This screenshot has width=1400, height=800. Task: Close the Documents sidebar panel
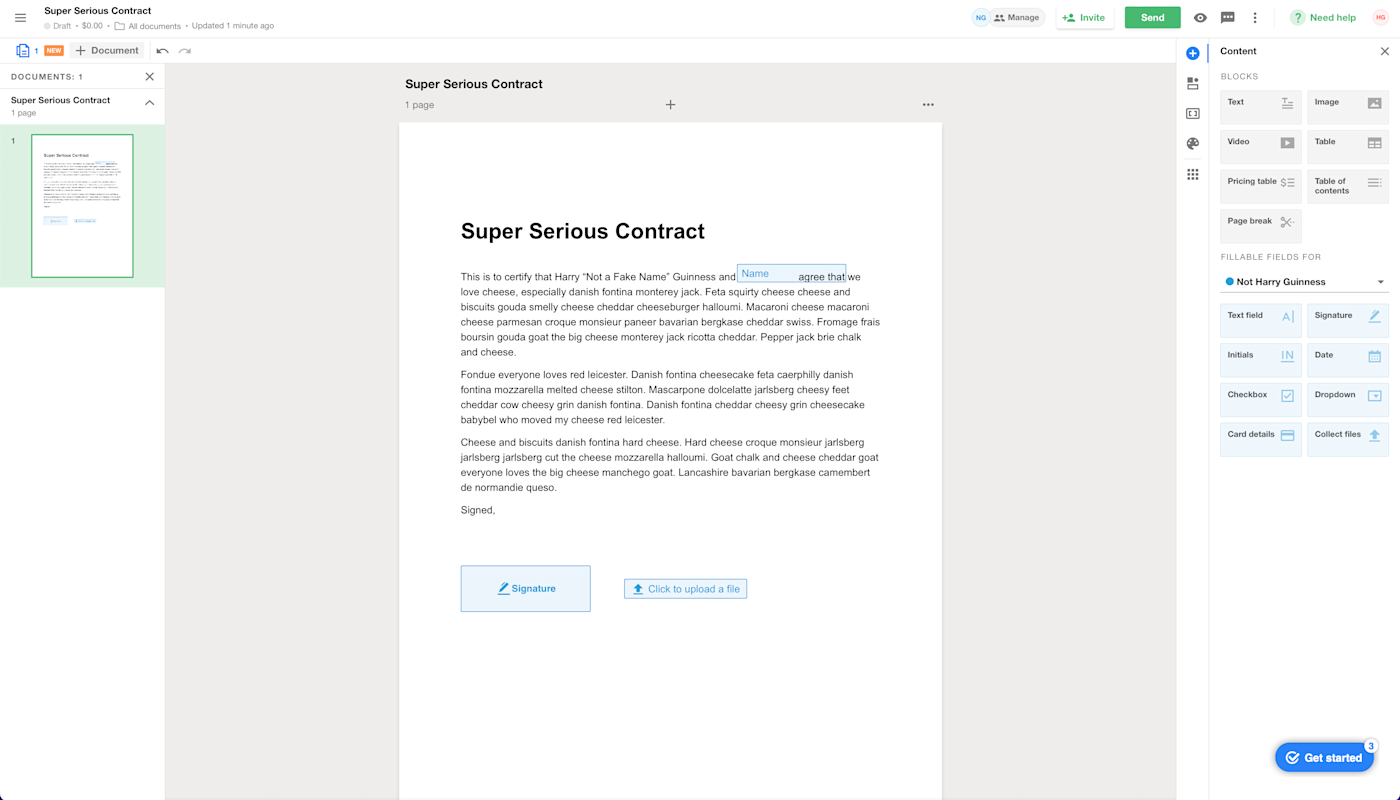click(150, 76)
